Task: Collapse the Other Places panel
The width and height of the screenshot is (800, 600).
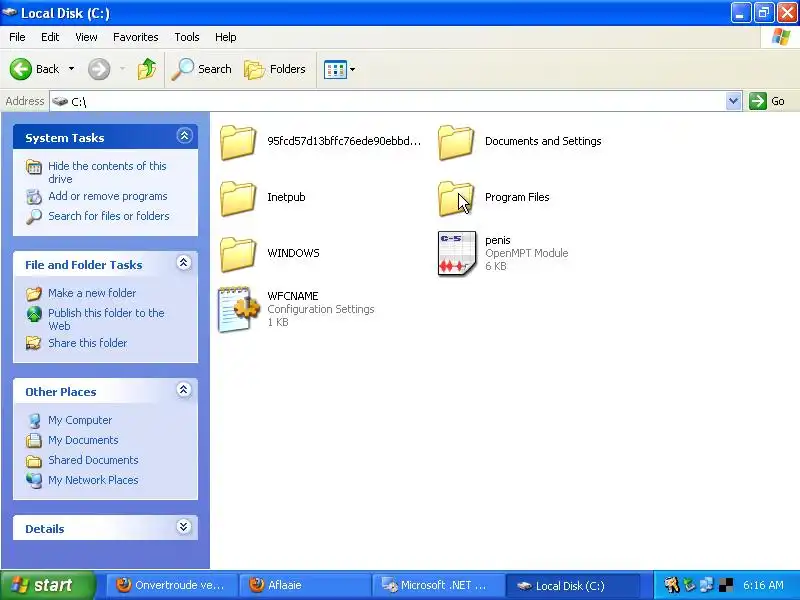Action: [x=184, y=390]
